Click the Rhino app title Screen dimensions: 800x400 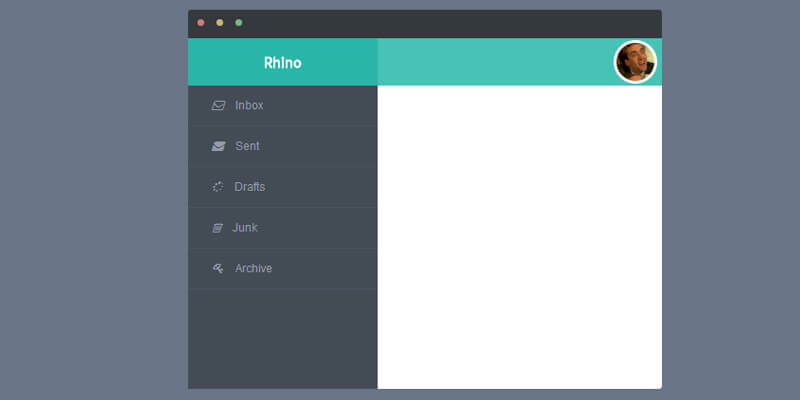(x=283, y=63)
